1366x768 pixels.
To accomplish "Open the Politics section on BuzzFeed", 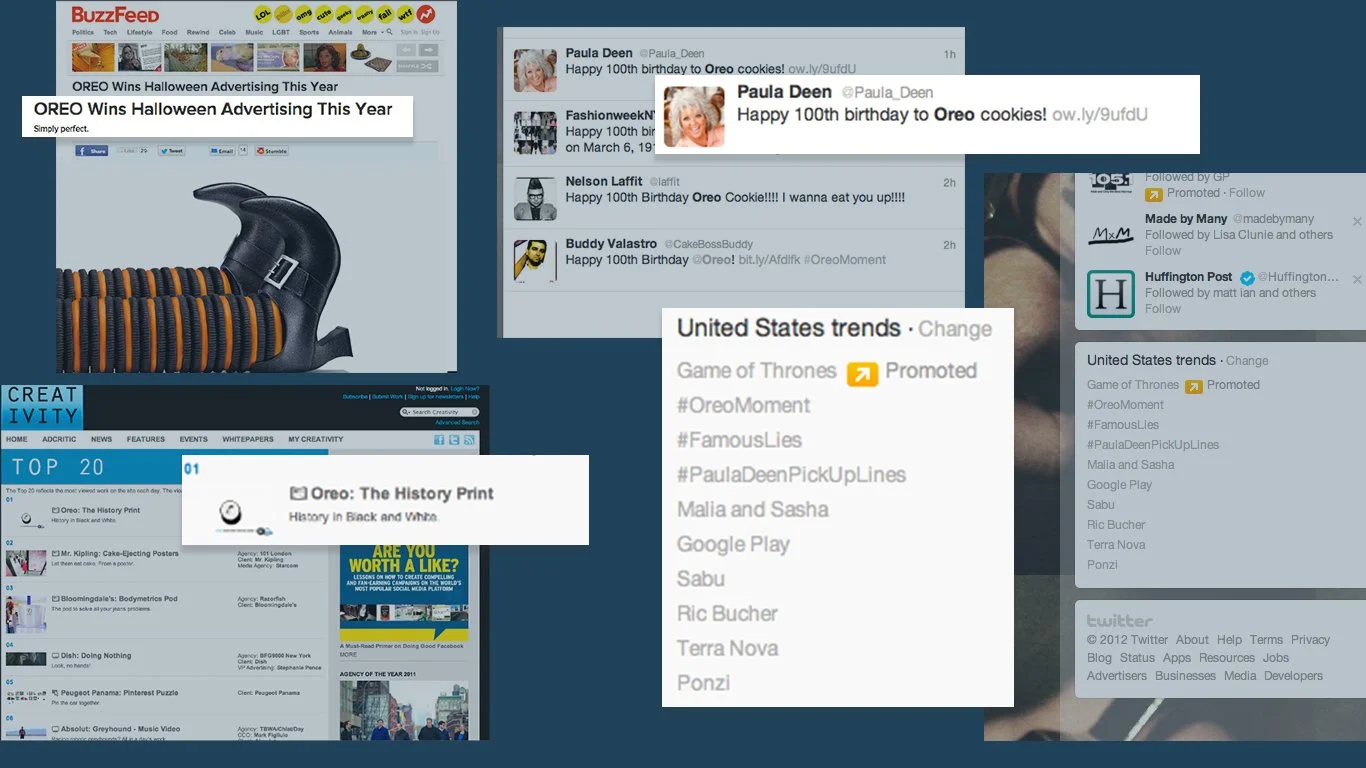I will tap(83, 32).
